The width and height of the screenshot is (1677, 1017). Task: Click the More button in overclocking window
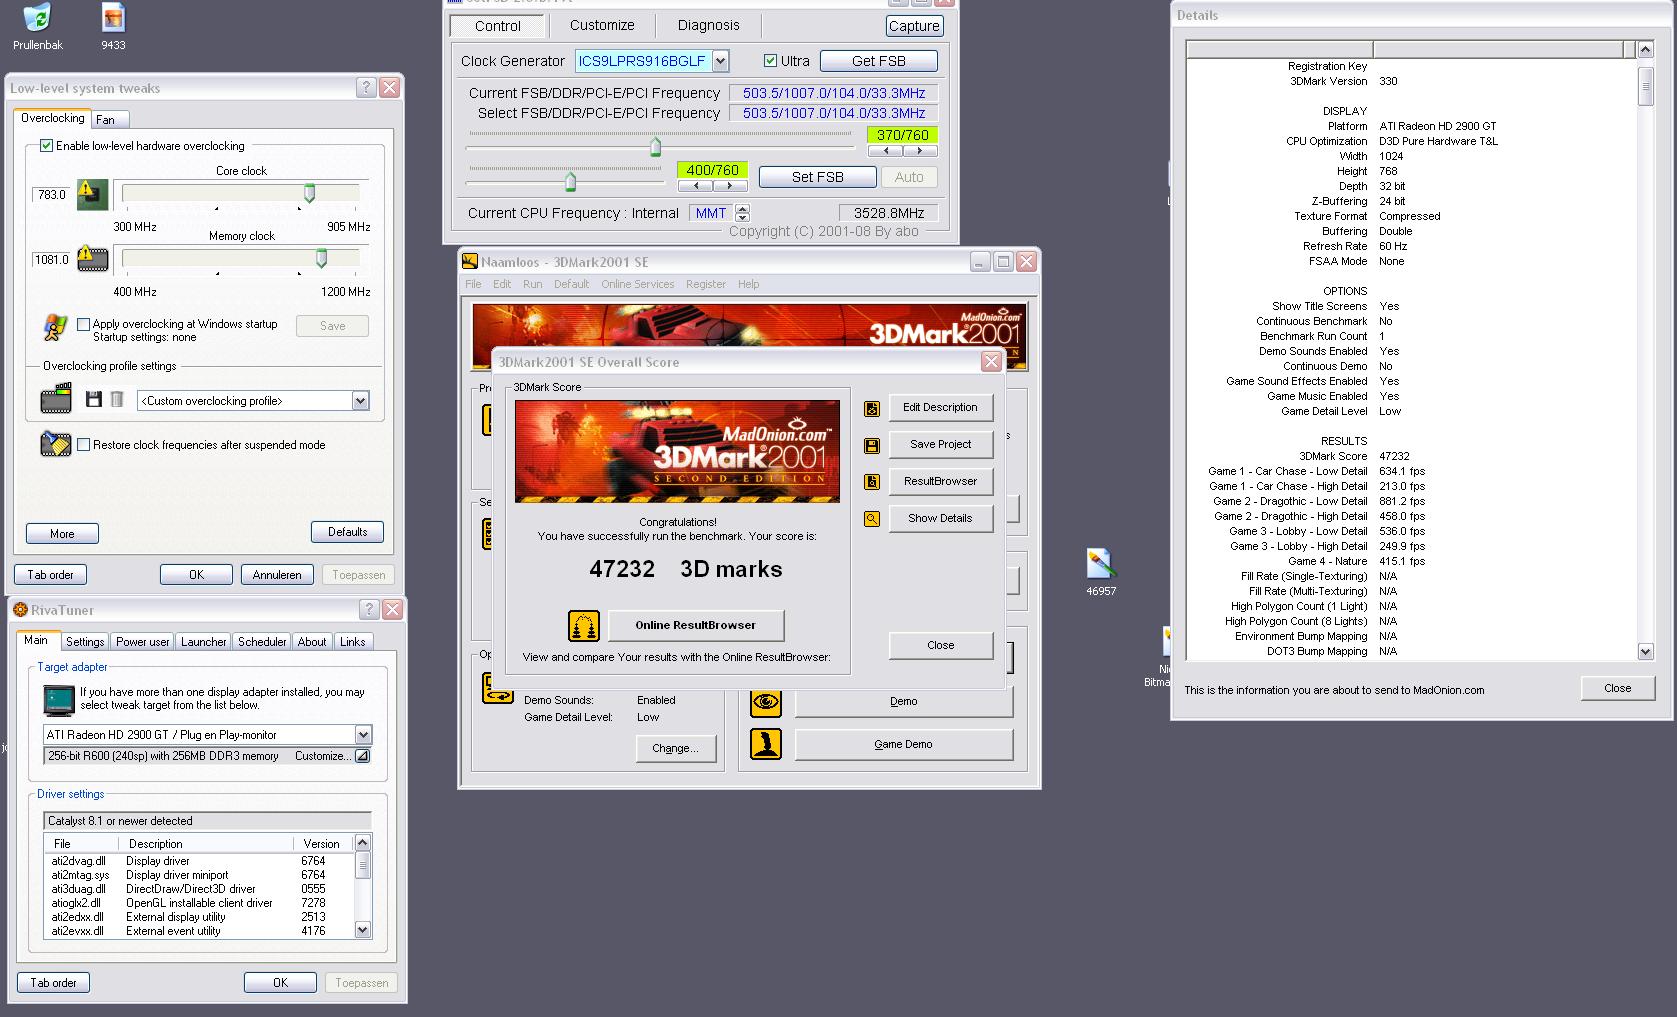(62, 534)
